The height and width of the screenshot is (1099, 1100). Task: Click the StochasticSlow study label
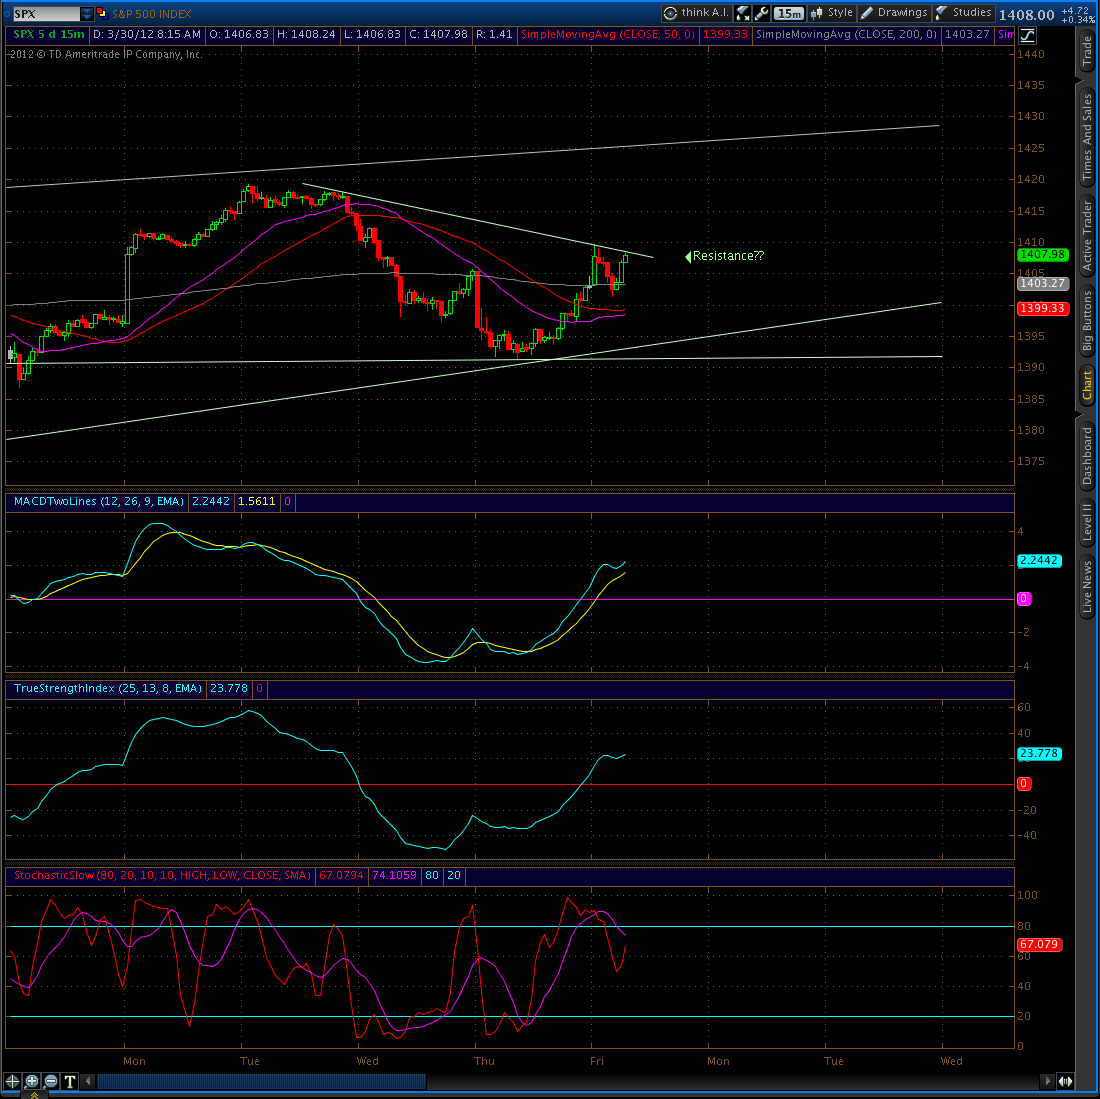click(162, 875)
